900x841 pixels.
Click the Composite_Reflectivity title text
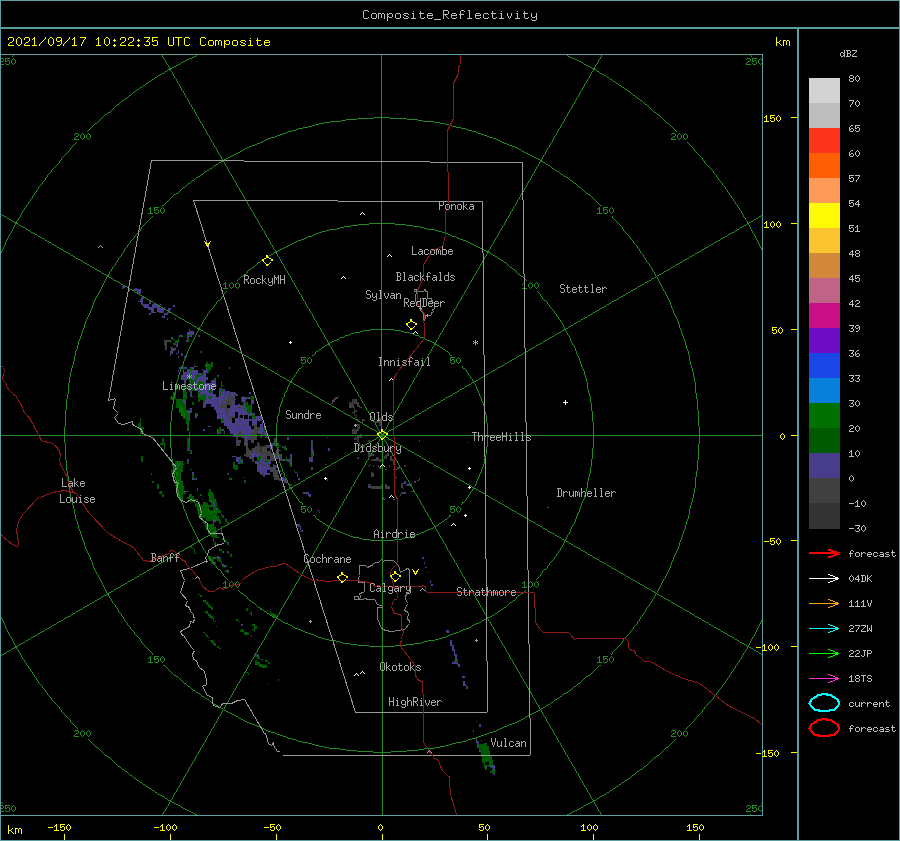click(x=450, y=15)
